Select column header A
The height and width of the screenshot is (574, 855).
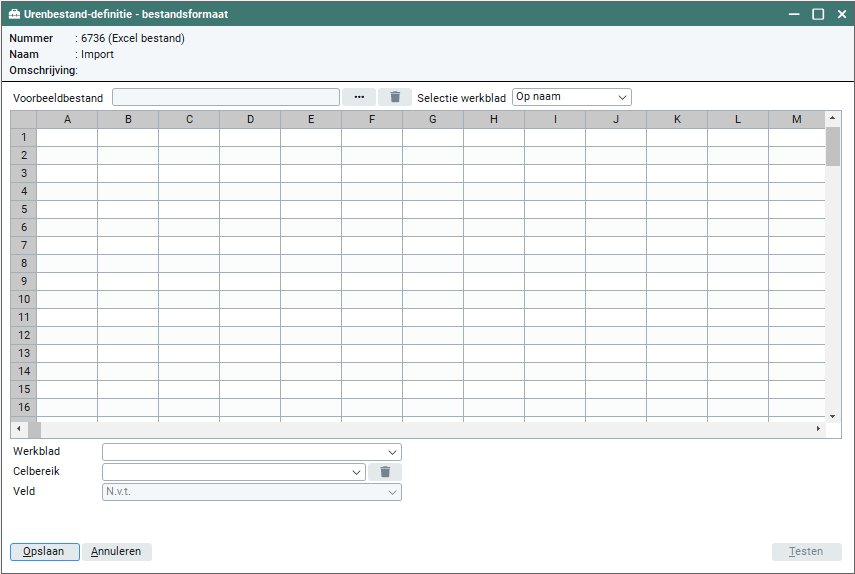67,119
